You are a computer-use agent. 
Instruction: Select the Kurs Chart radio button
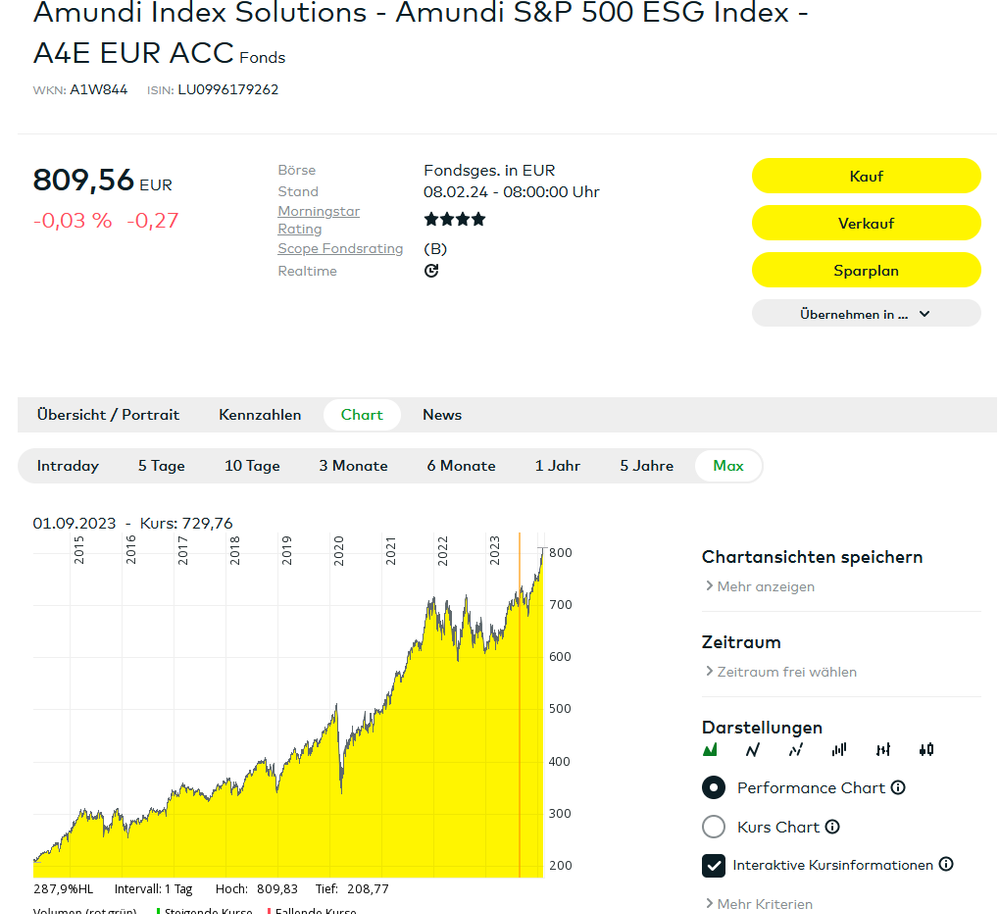(714, 827)
